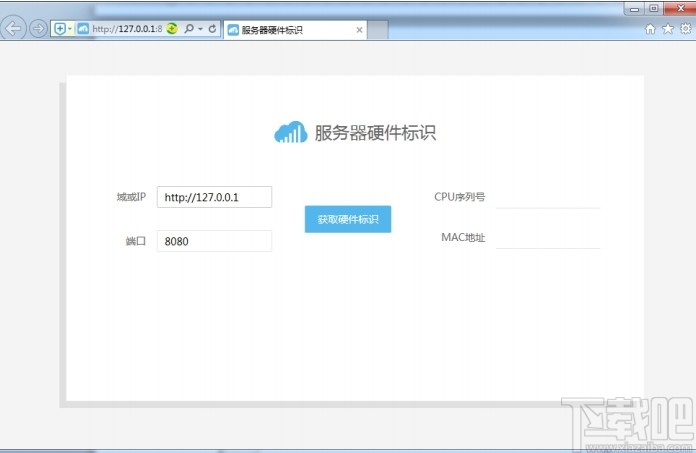This screenshot has width=696, height=453.
Task: Click the 域或IP input field
Action: (x=214, y=197)
